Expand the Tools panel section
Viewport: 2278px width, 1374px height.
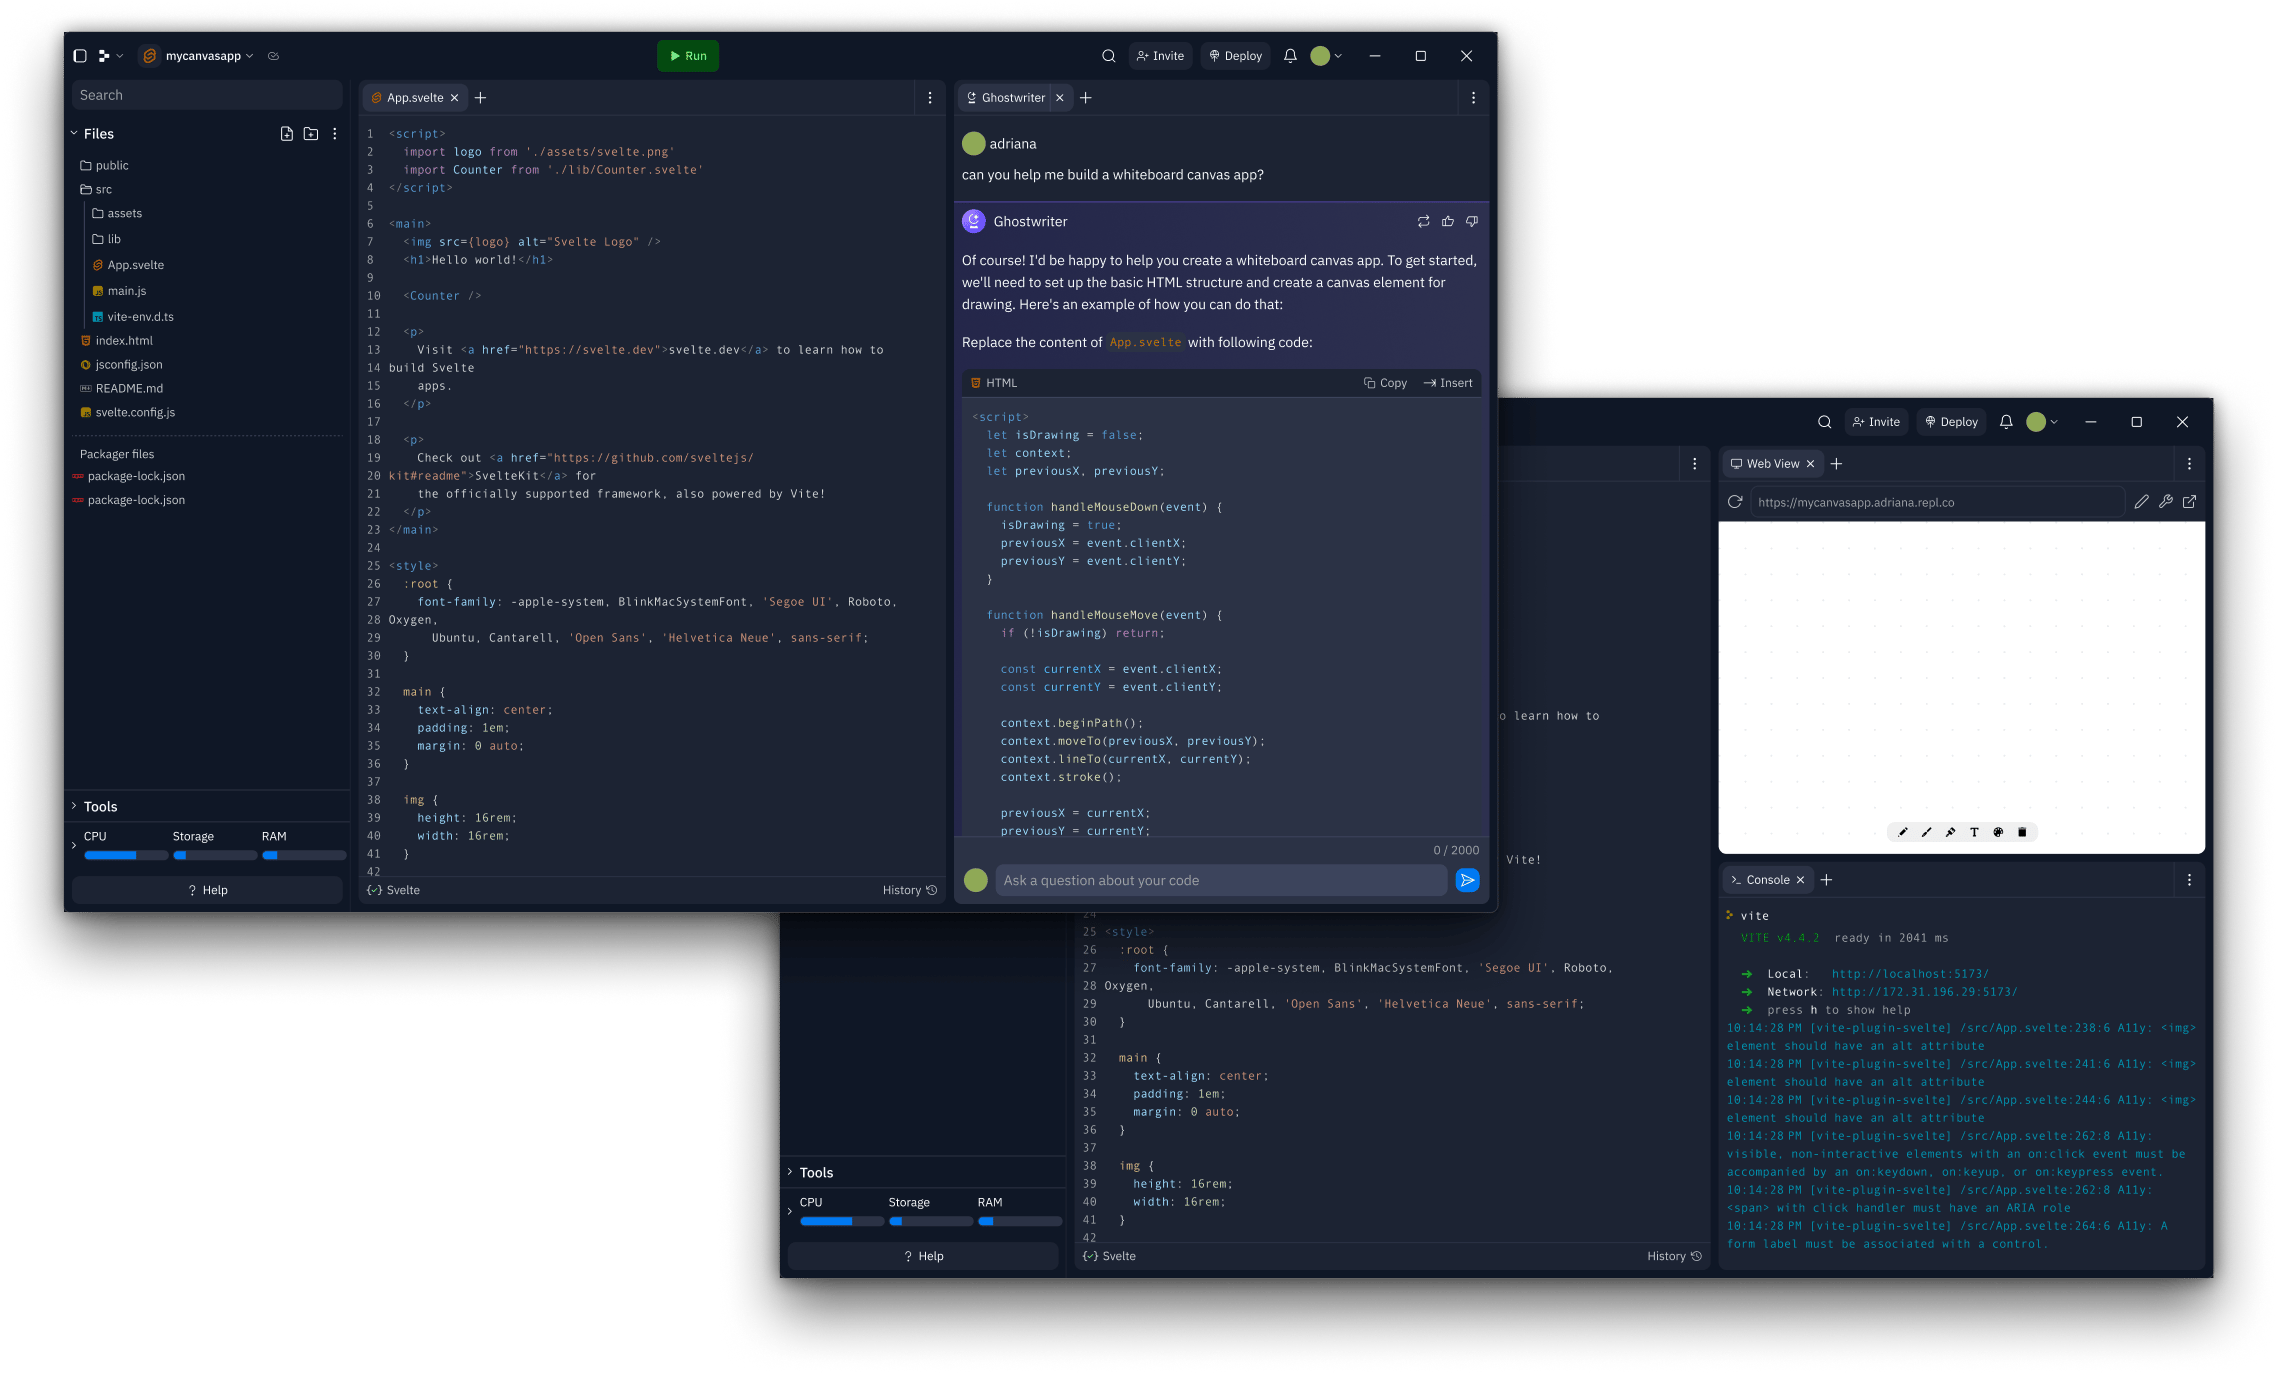click(x=76, y=806)
